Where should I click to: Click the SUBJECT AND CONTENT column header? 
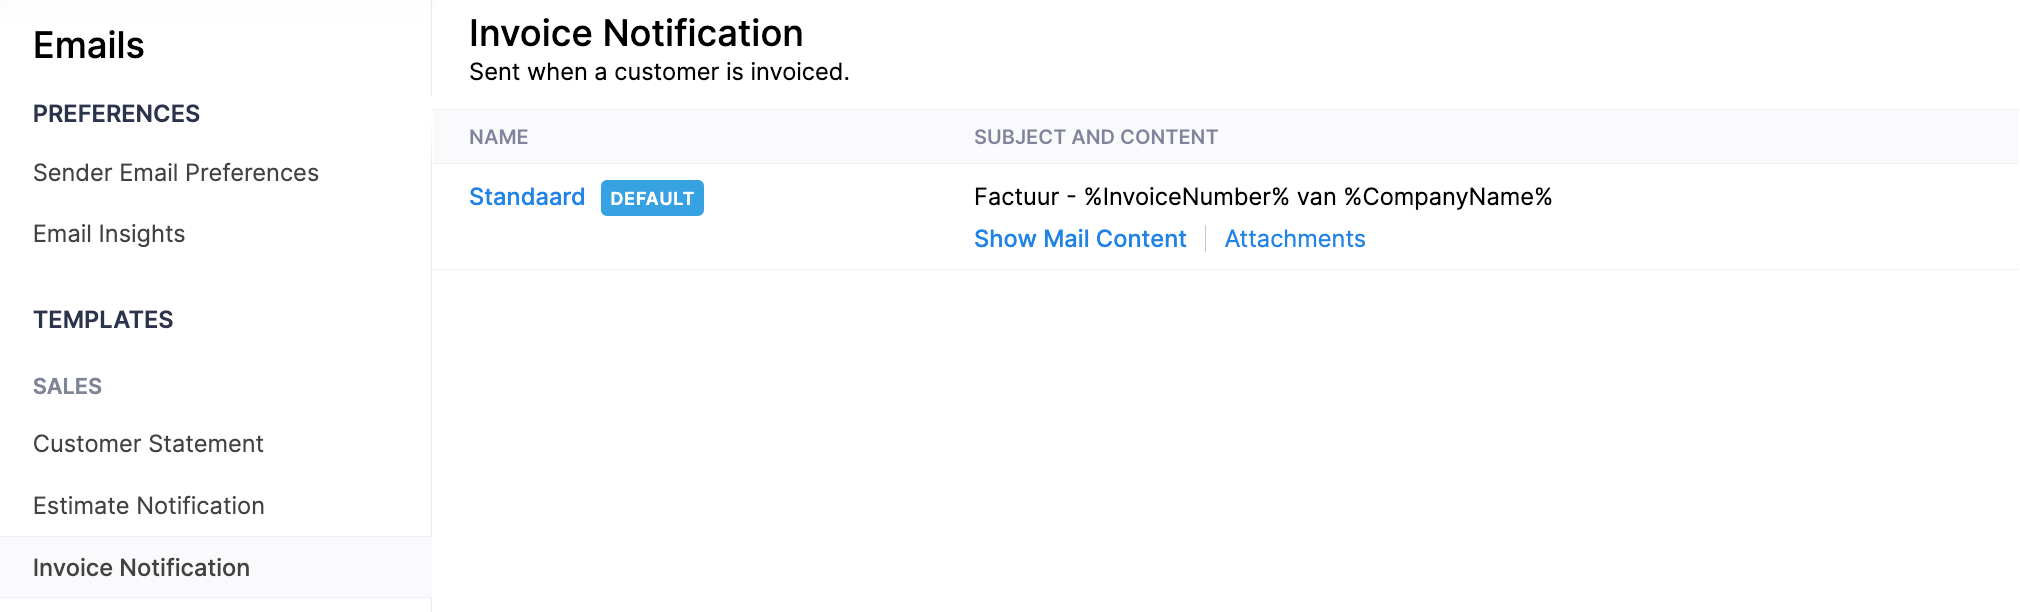1095,137
